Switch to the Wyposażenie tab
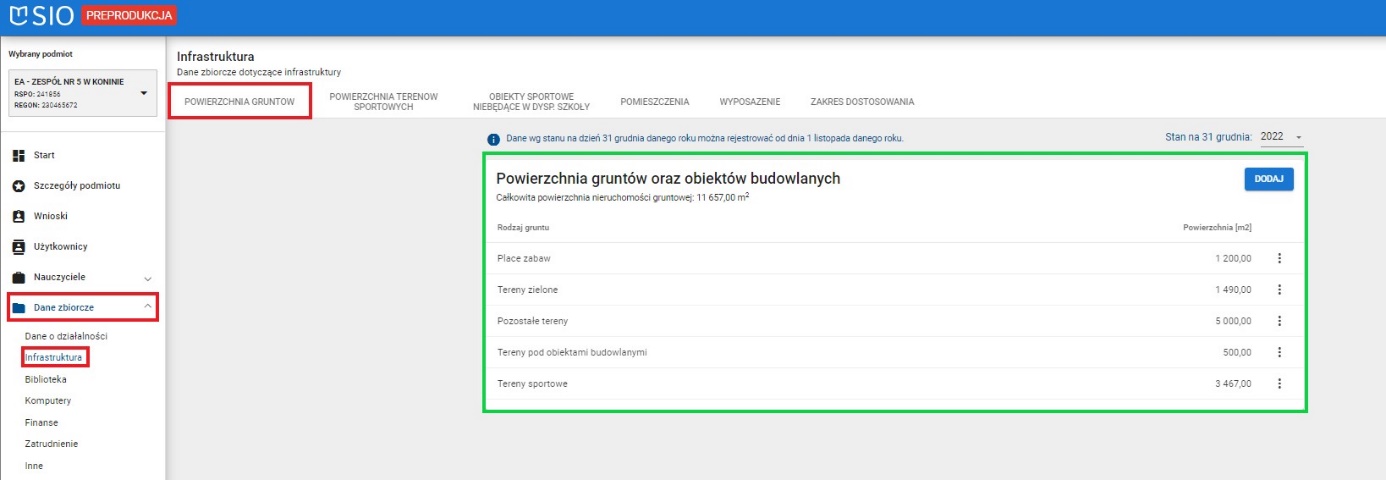 pos(750,102)
